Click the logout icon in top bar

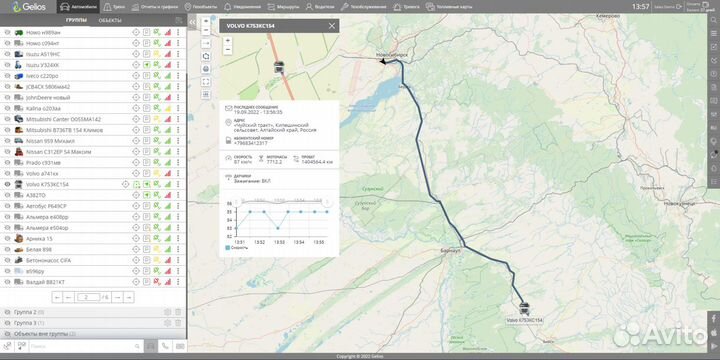coord(679,6)
